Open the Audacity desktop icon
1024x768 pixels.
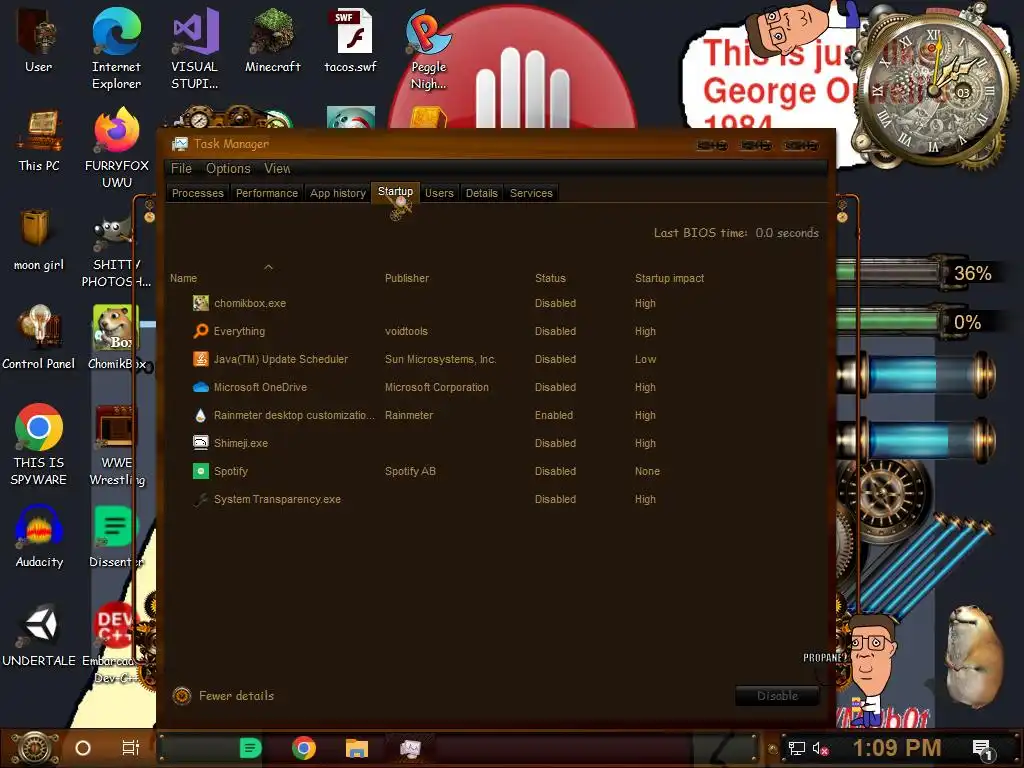pyautogui.click(x=39, y=536)
